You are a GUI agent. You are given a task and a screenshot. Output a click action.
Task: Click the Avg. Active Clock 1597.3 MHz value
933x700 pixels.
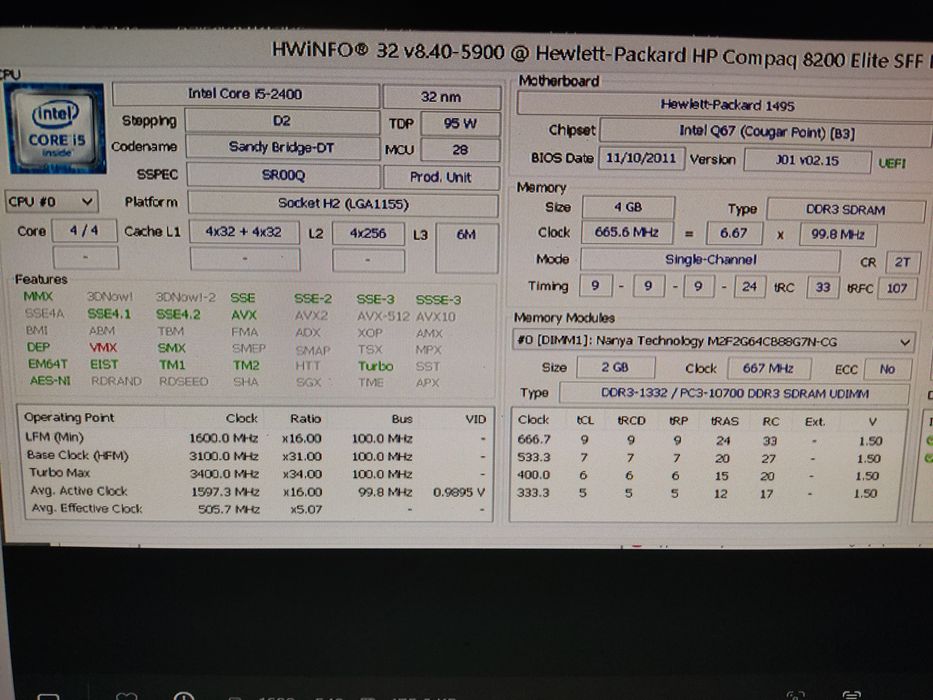coord(226,492)
